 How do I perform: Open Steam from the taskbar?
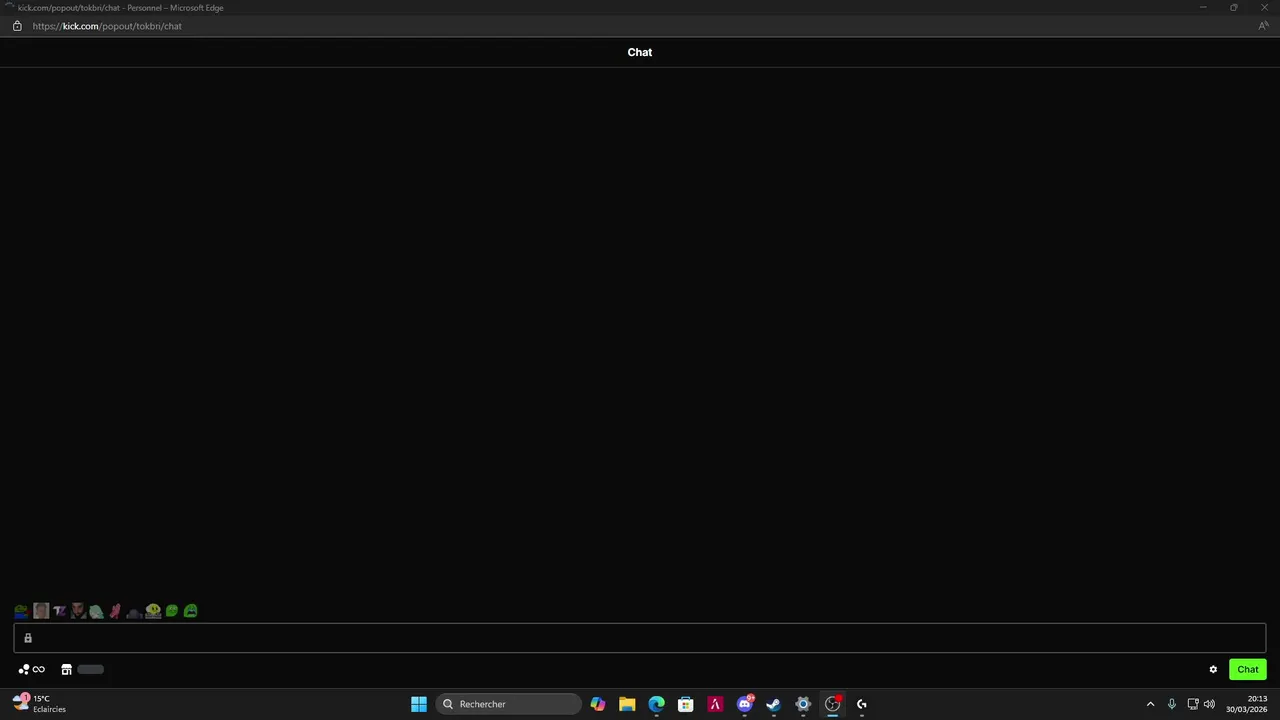click(x=773, y=704)
